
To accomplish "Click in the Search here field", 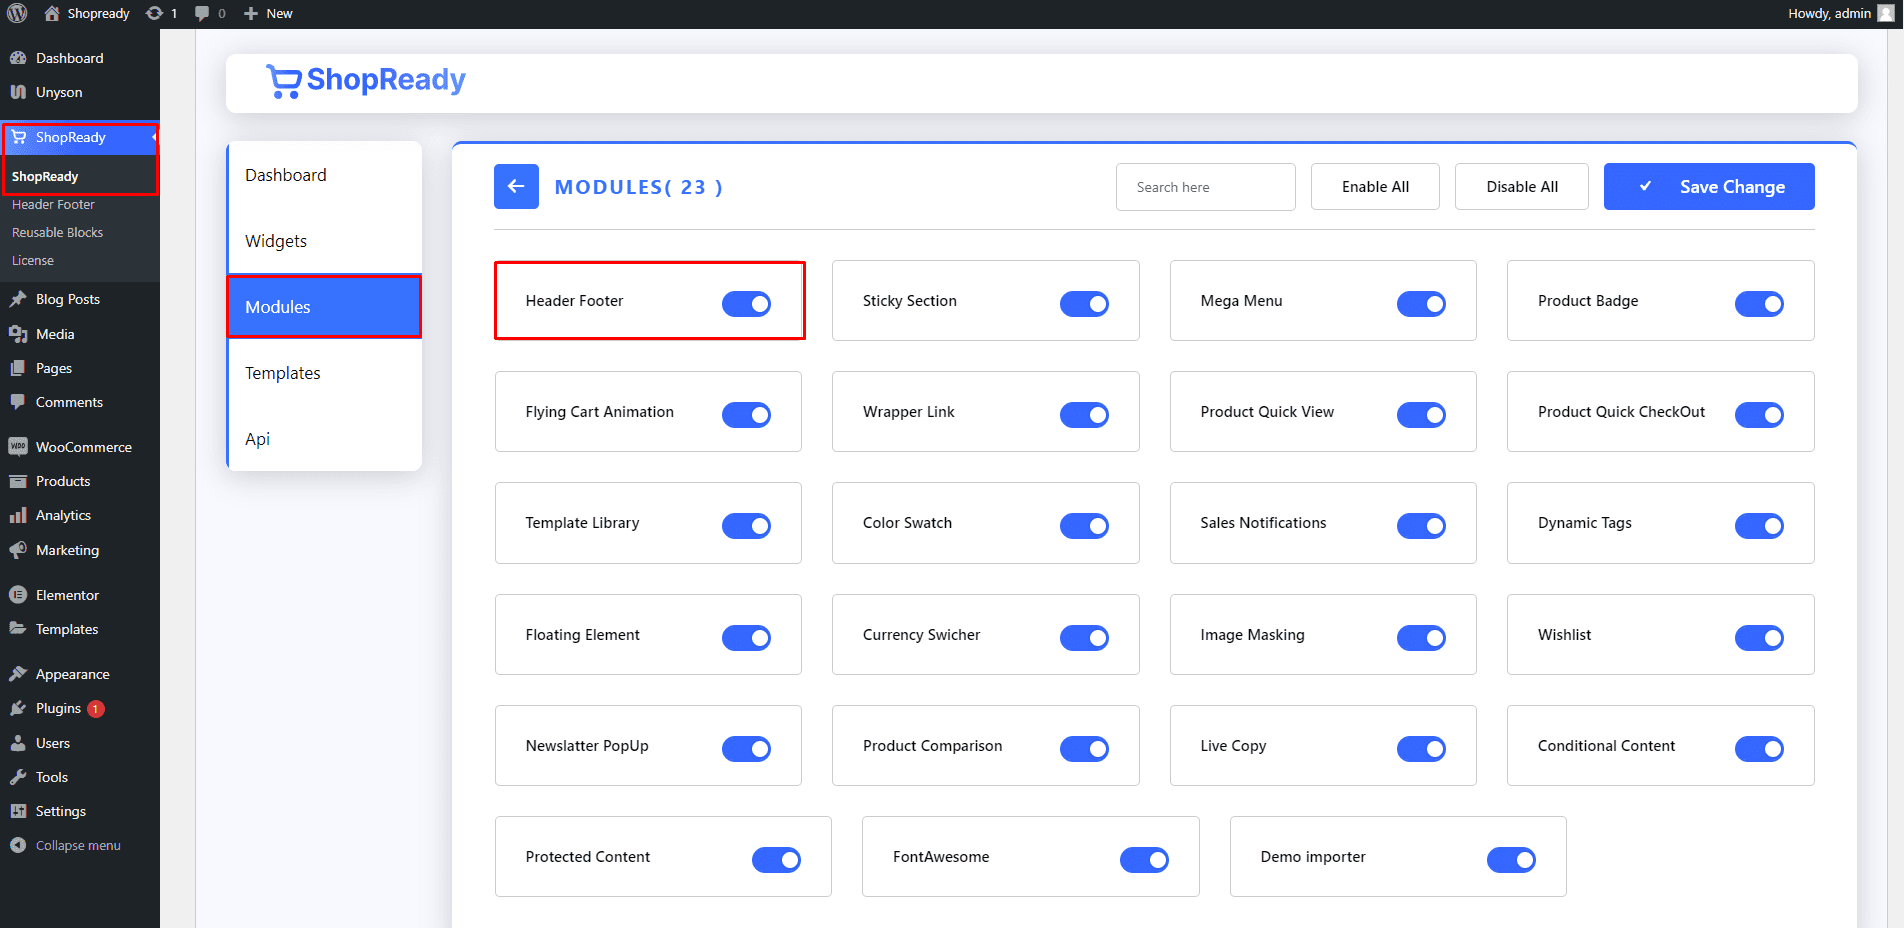I will (x=1205, y=187).
